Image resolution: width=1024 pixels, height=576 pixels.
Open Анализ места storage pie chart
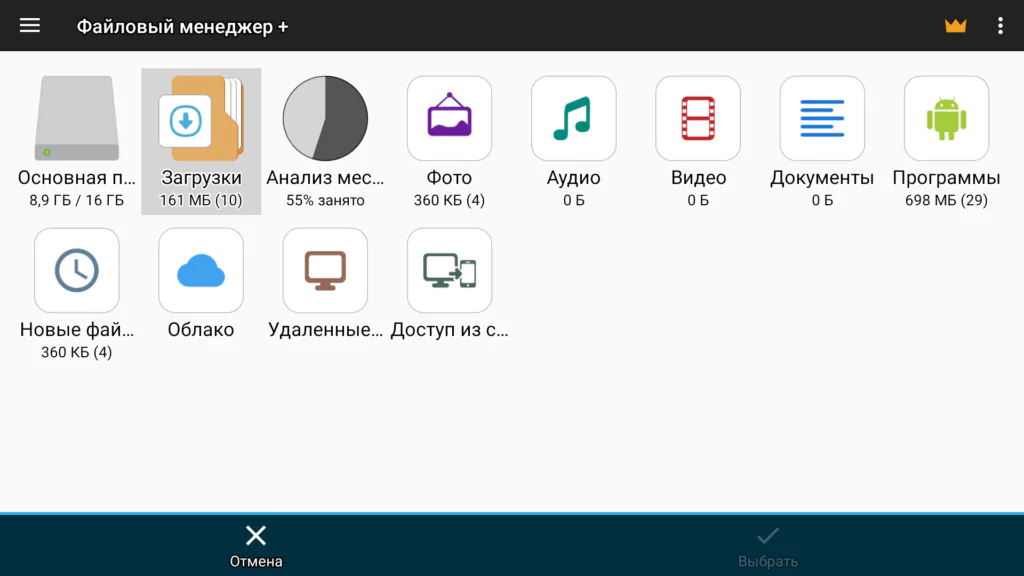tap(325, 118)
